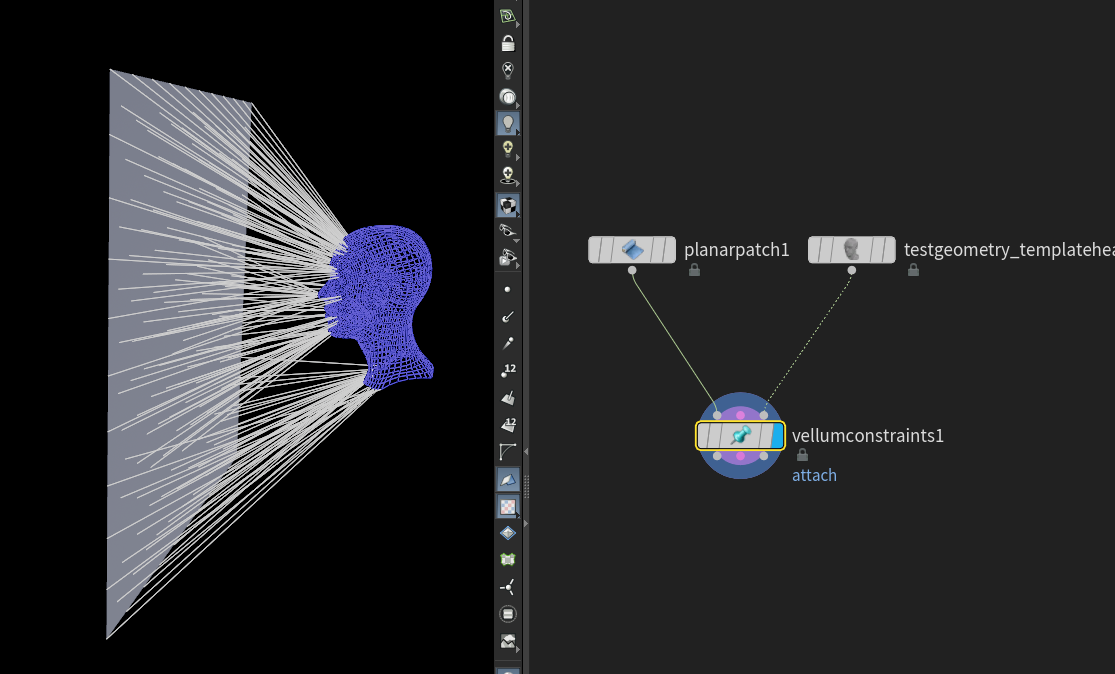Toggle the display points dot icon

click(507, 289)
